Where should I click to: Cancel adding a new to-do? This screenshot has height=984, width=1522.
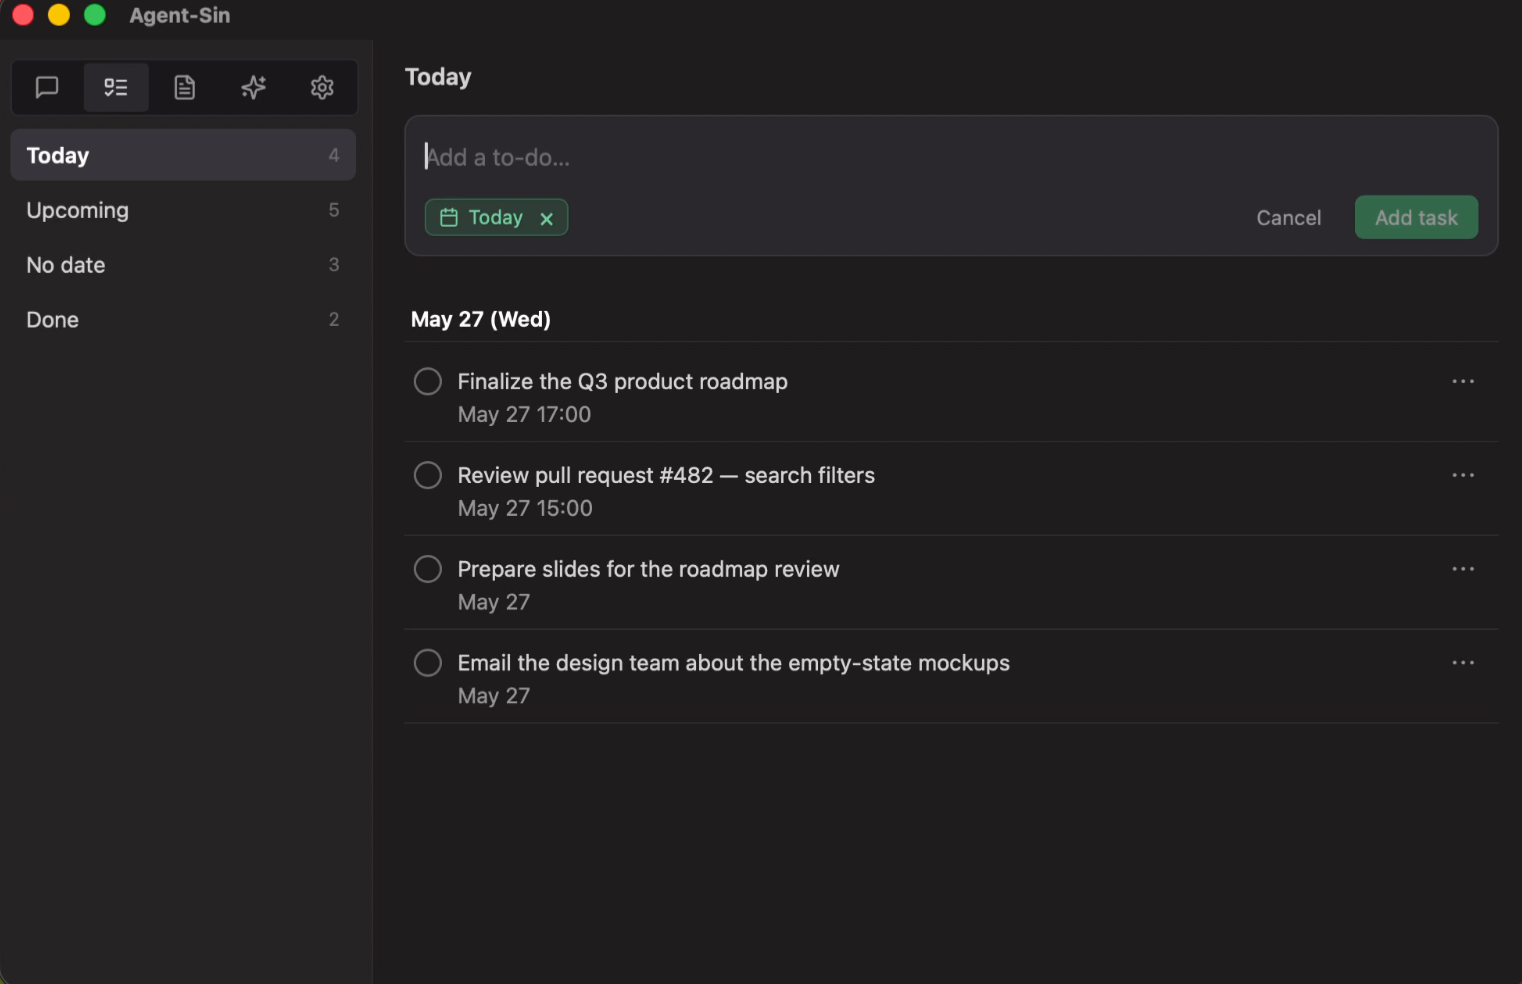(1288, 218)
